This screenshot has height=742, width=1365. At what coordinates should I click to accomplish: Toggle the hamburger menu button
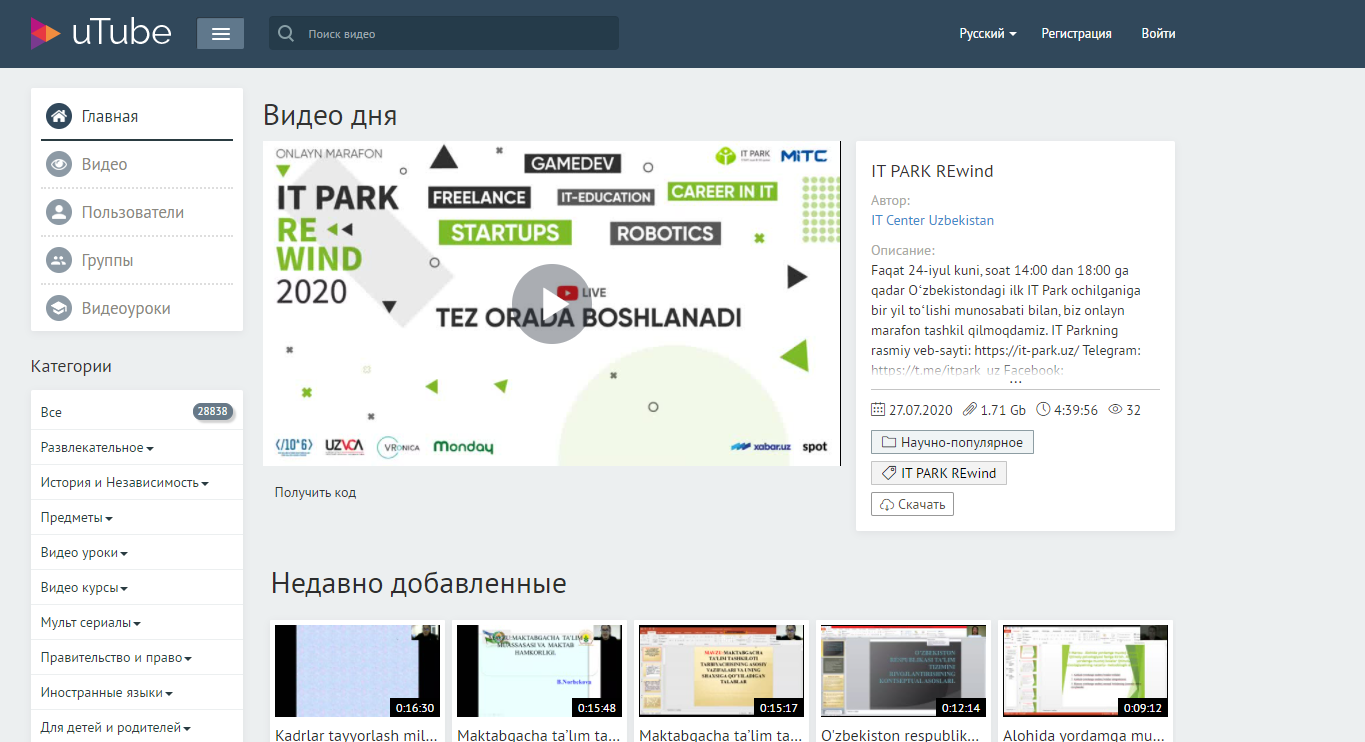221,33
